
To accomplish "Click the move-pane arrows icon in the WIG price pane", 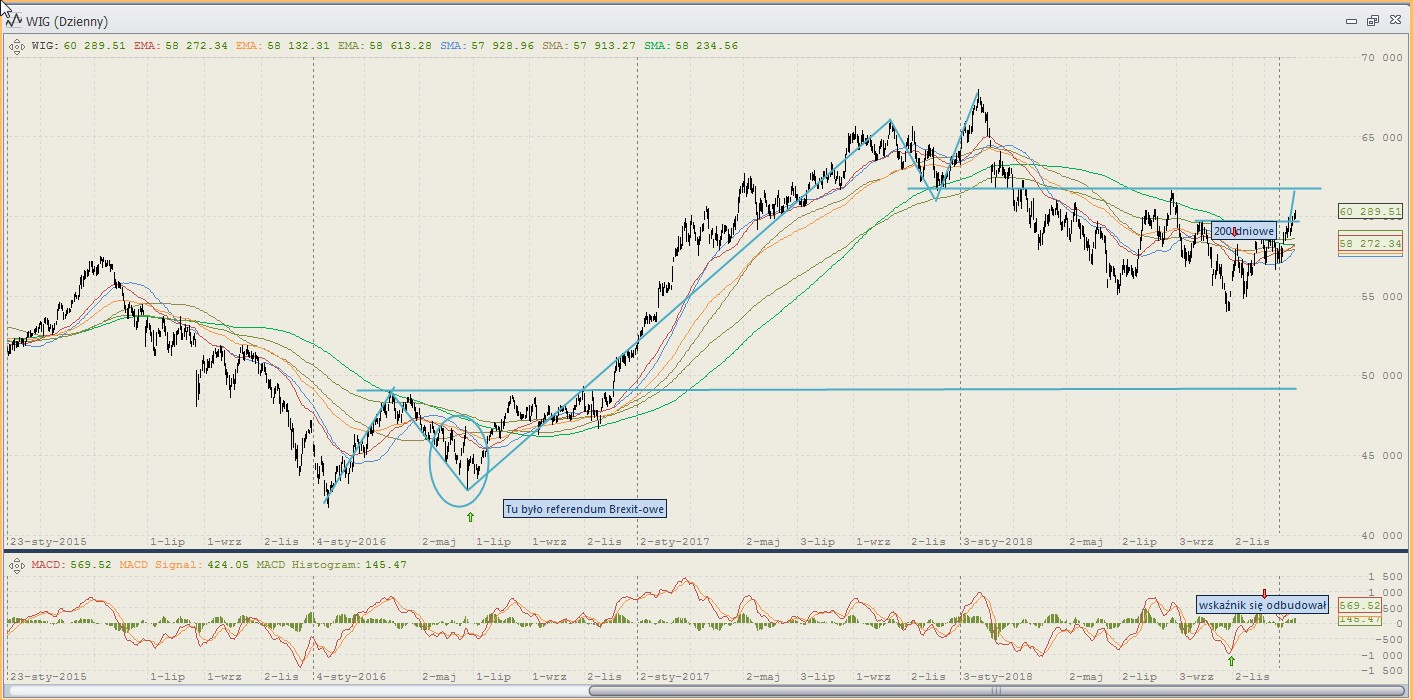I will coord(15,45).
